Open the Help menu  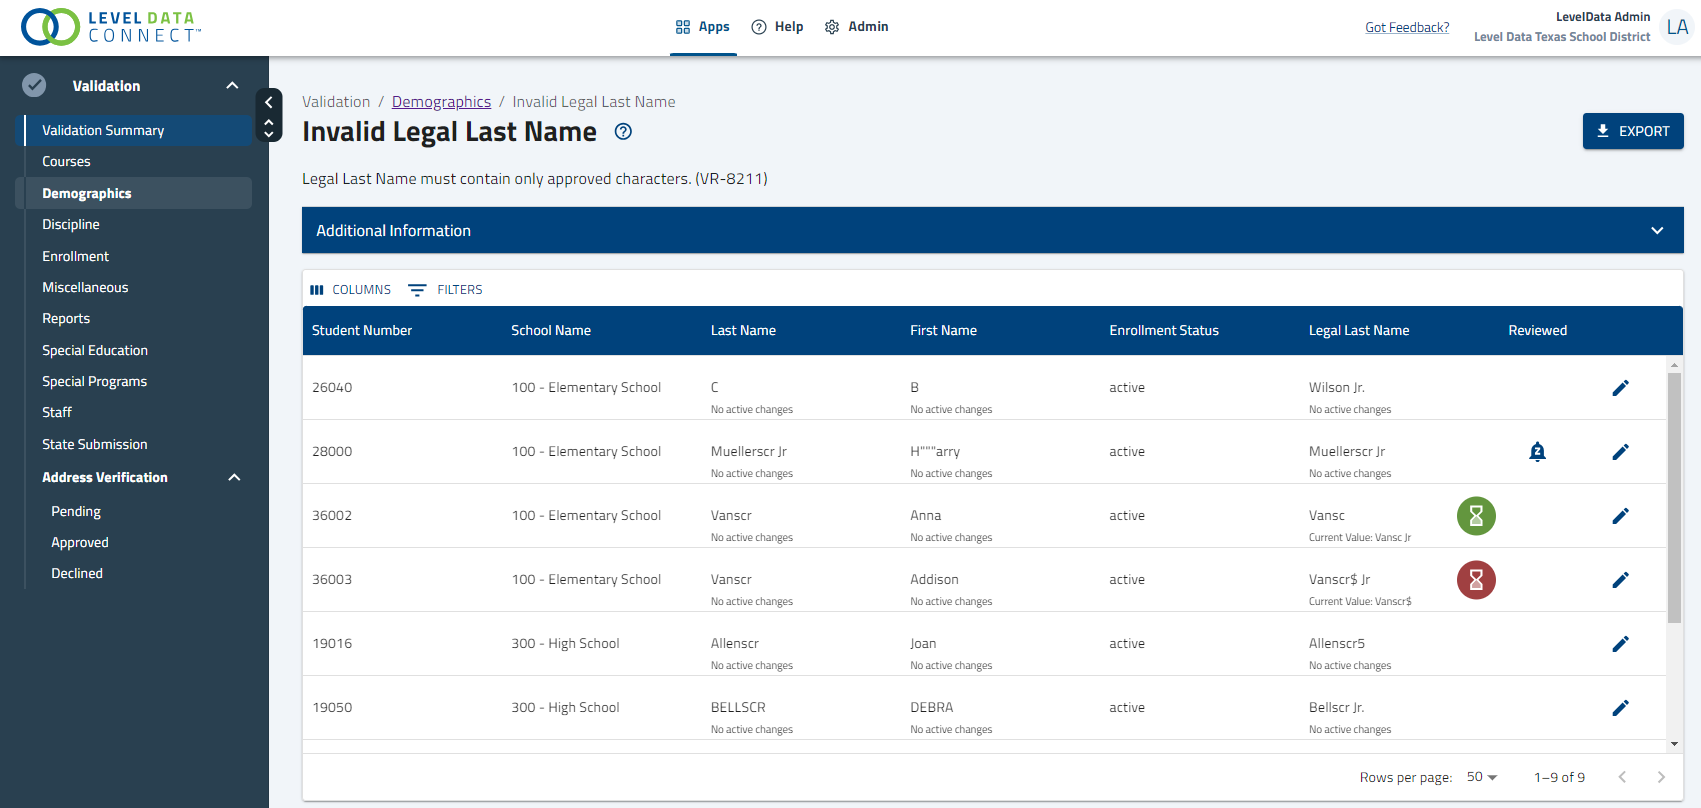778,27
